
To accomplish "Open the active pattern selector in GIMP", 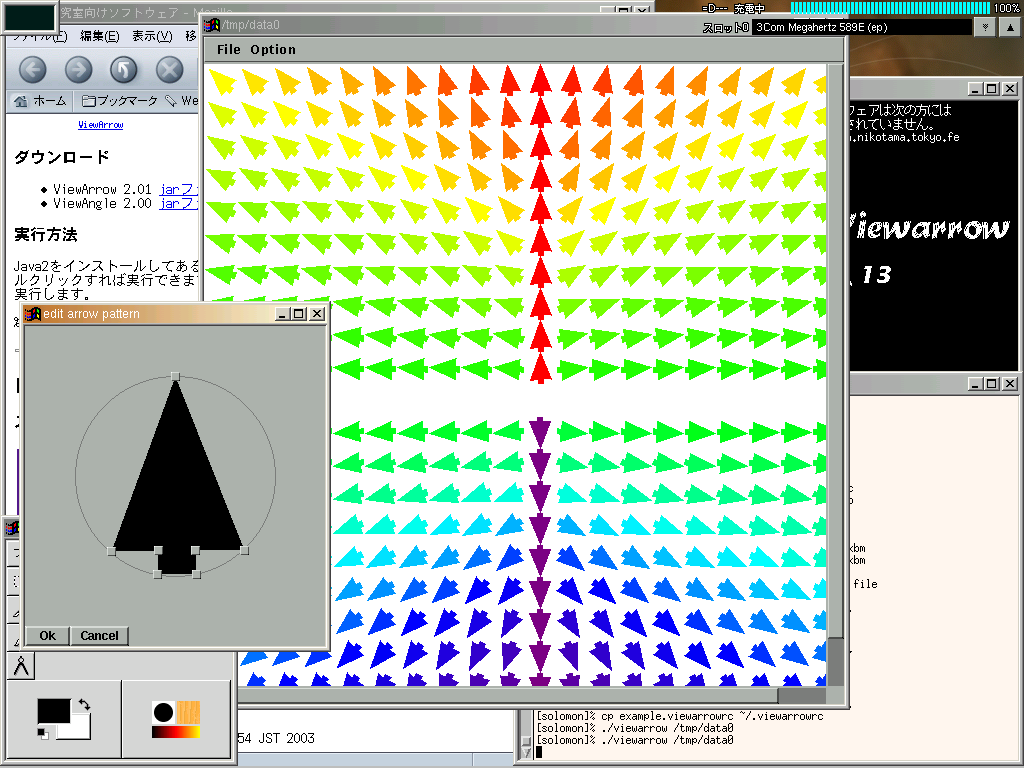I will (188, 712).
